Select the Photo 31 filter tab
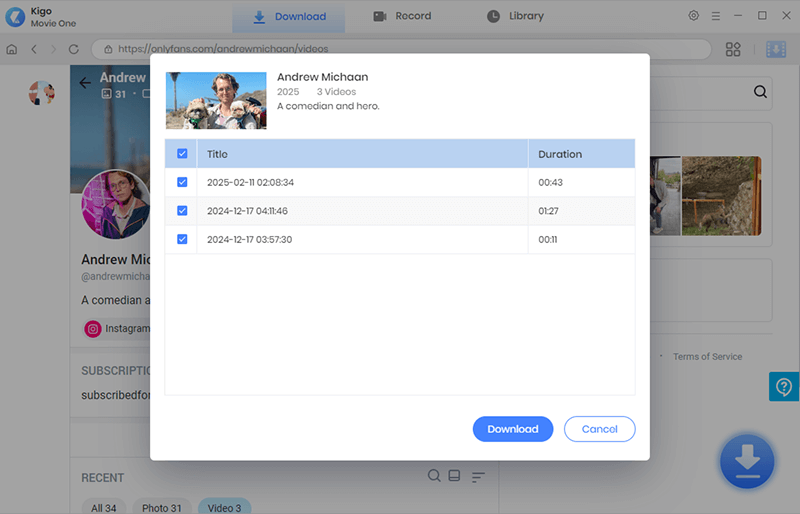Viewport: 800px width, 514px height. 162,508
